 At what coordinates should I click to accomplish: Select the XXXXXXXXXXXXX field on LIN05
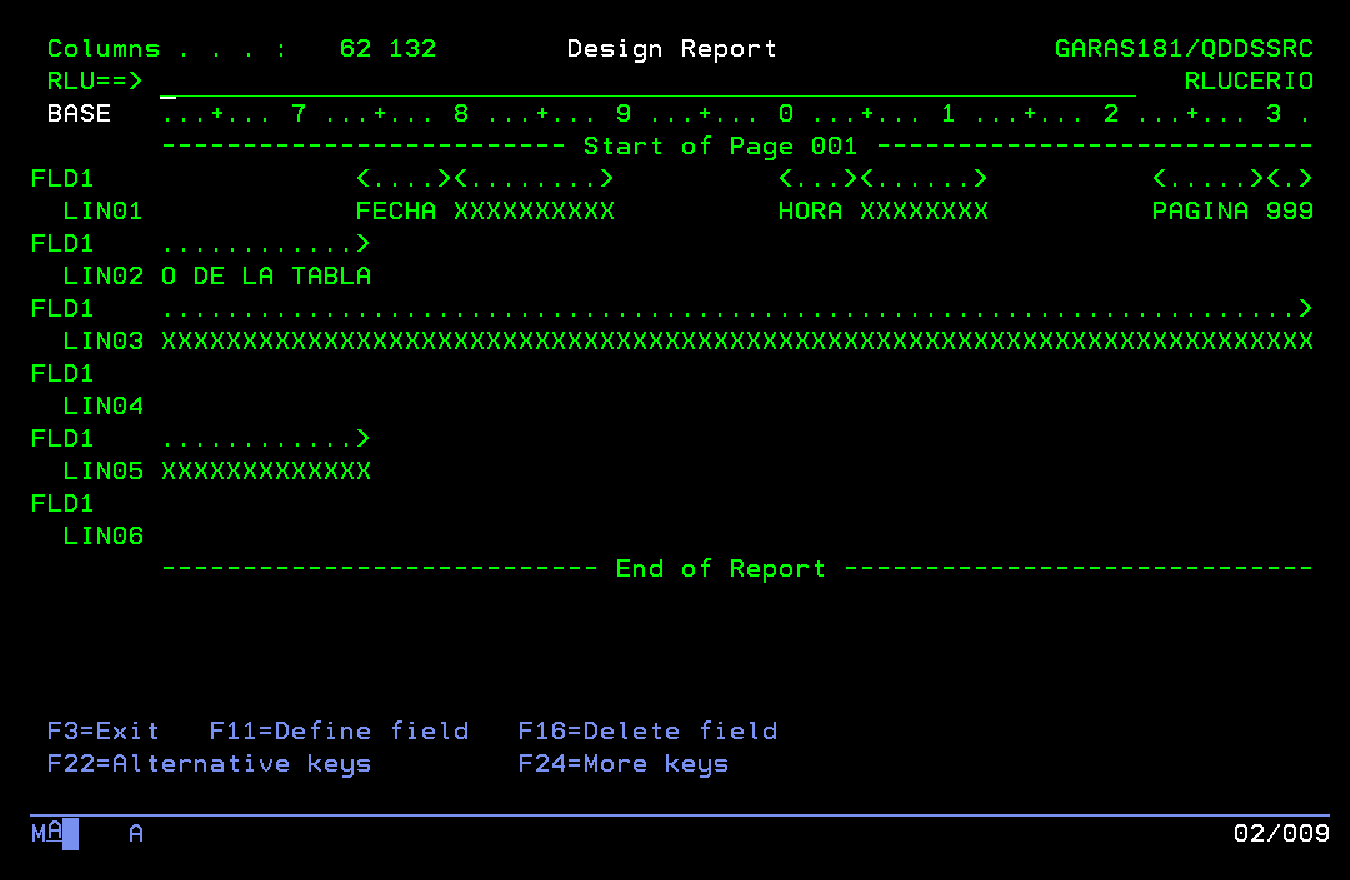coord(266,471)
